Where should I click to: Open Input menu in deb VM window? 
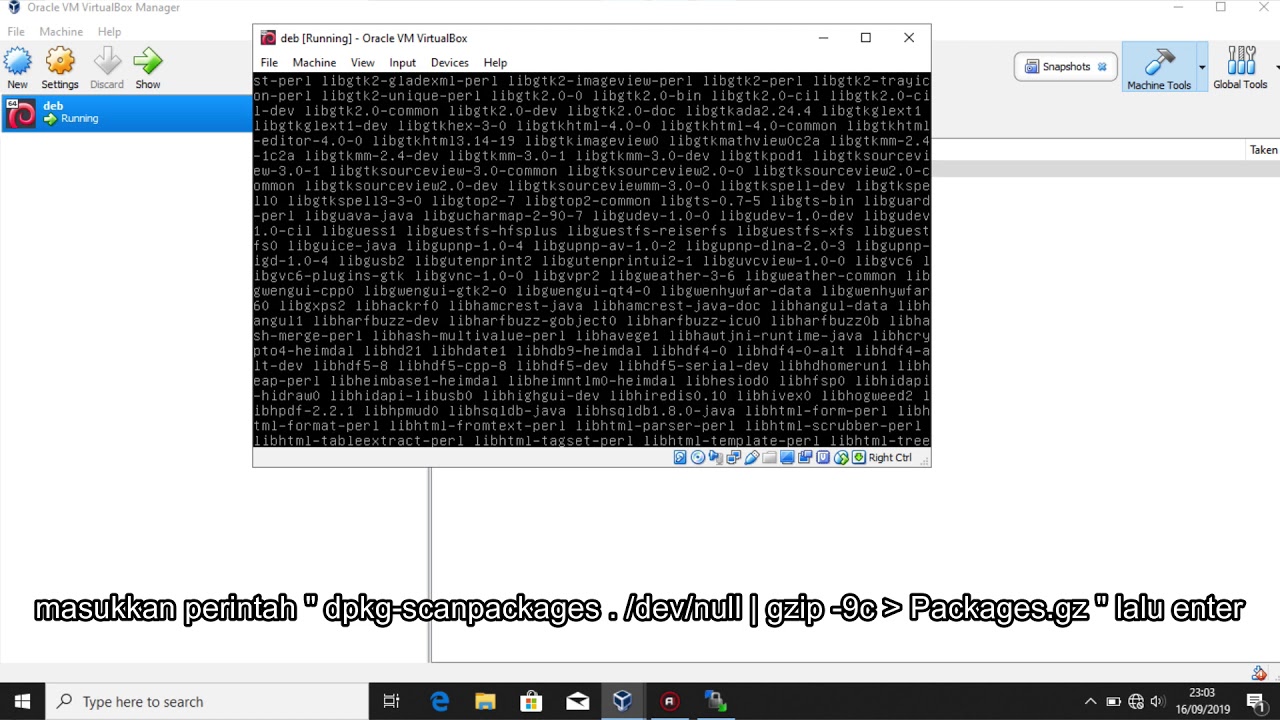pos(403,62)
